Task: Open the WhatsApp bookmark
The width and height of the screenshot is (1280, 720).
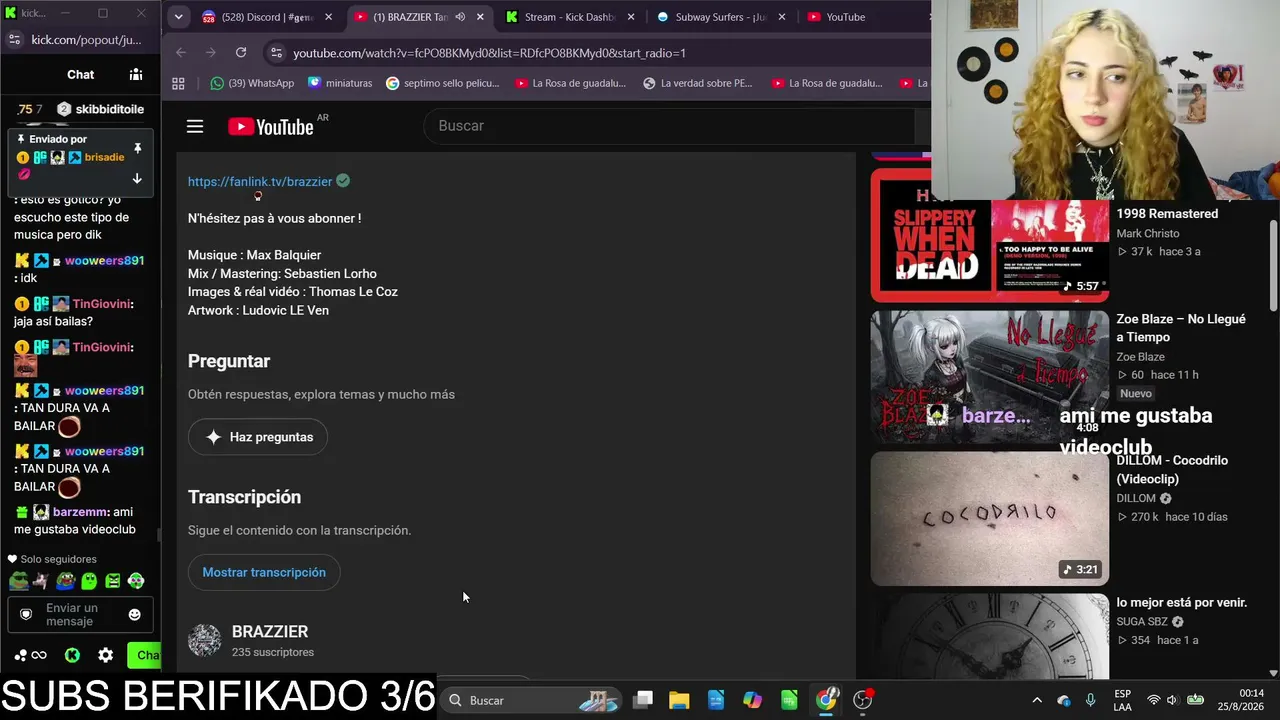Action: pos(252,83)
